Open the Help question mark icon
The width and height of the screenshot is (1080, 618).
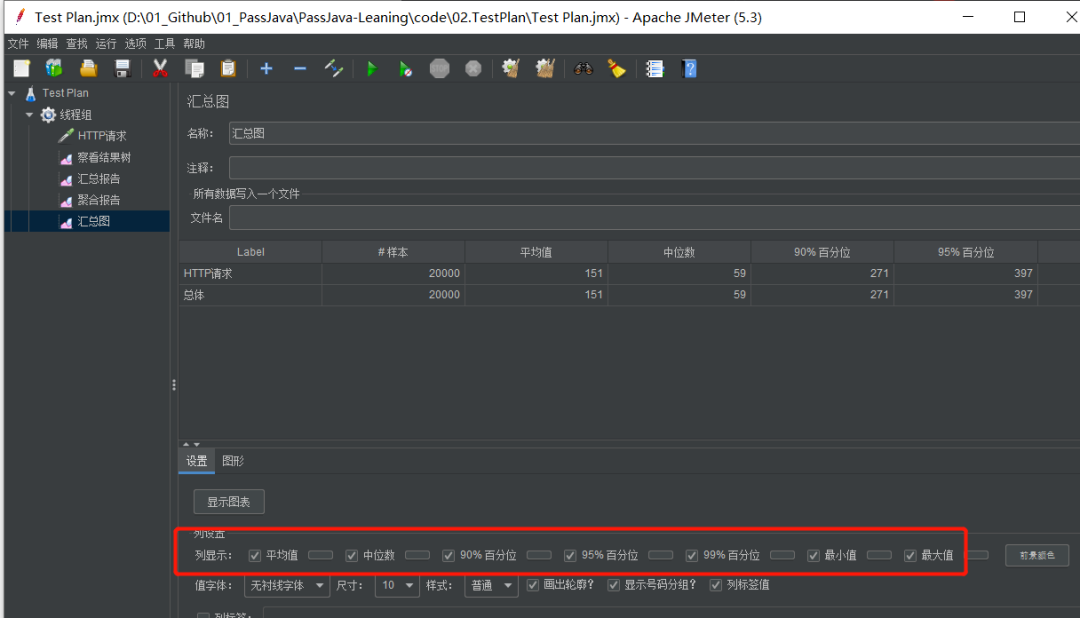[689, 69]
